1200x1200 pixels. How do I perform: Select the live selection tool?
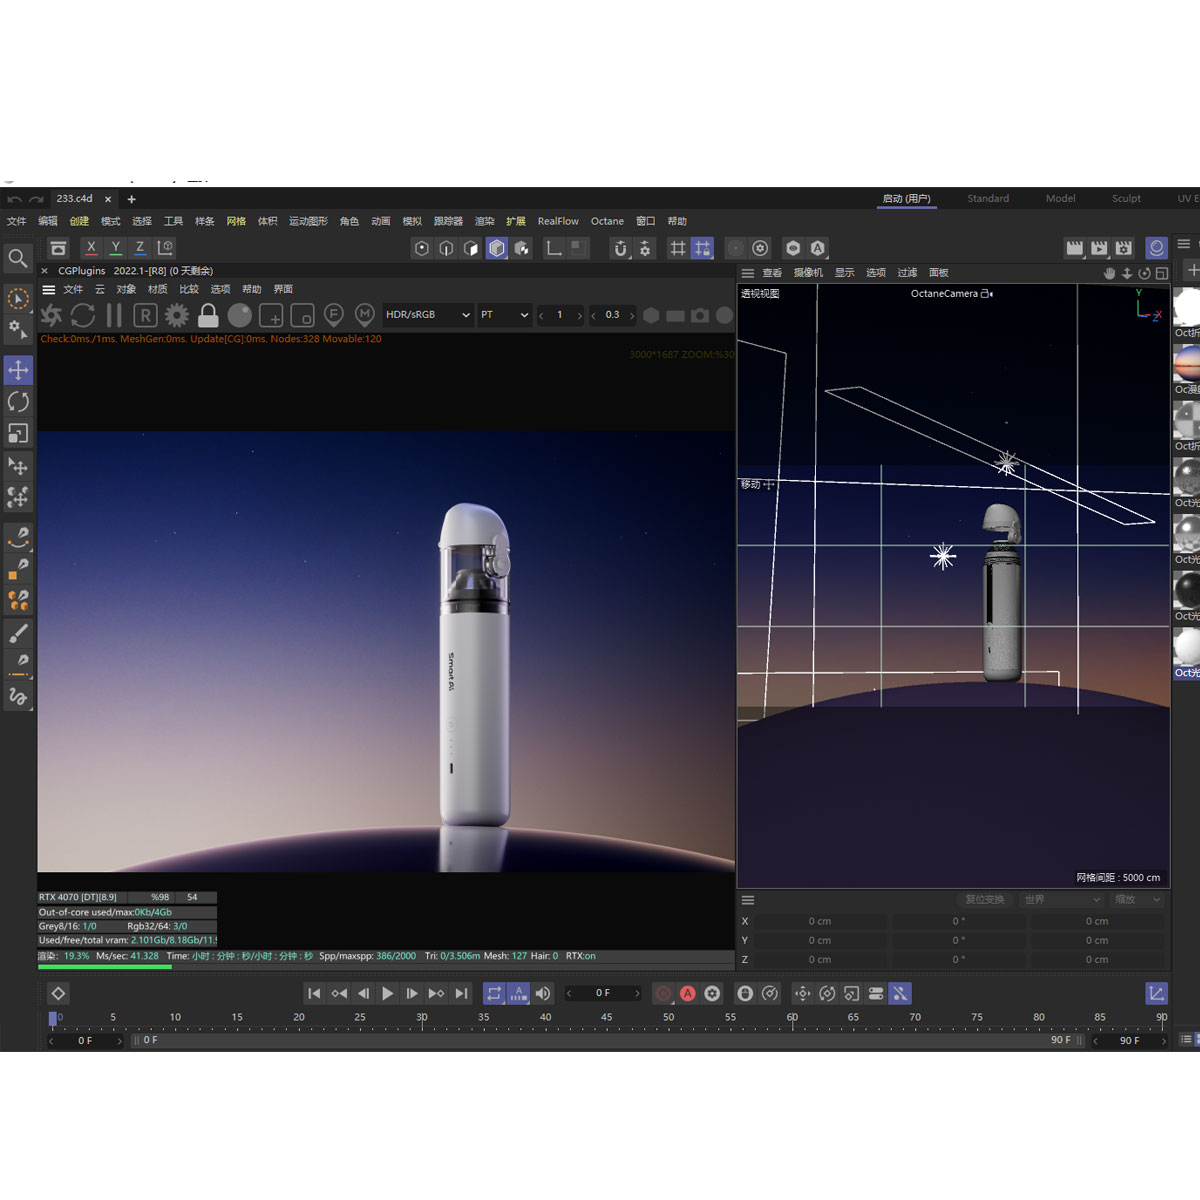[18, 298]
